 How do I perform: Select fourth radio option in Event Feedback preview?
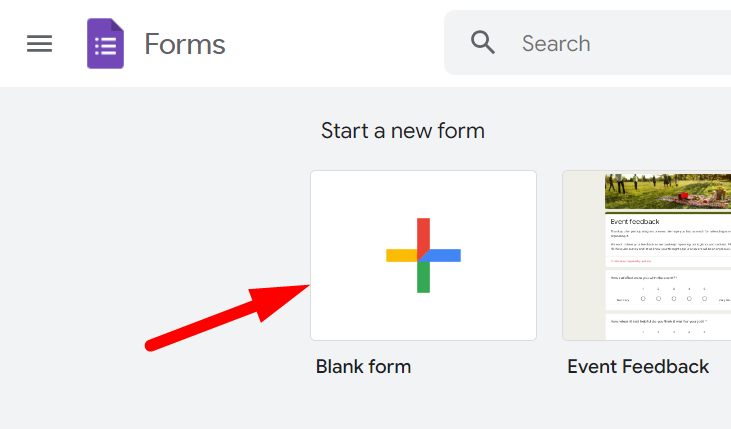pyautogui.click(x=690, y=298)
